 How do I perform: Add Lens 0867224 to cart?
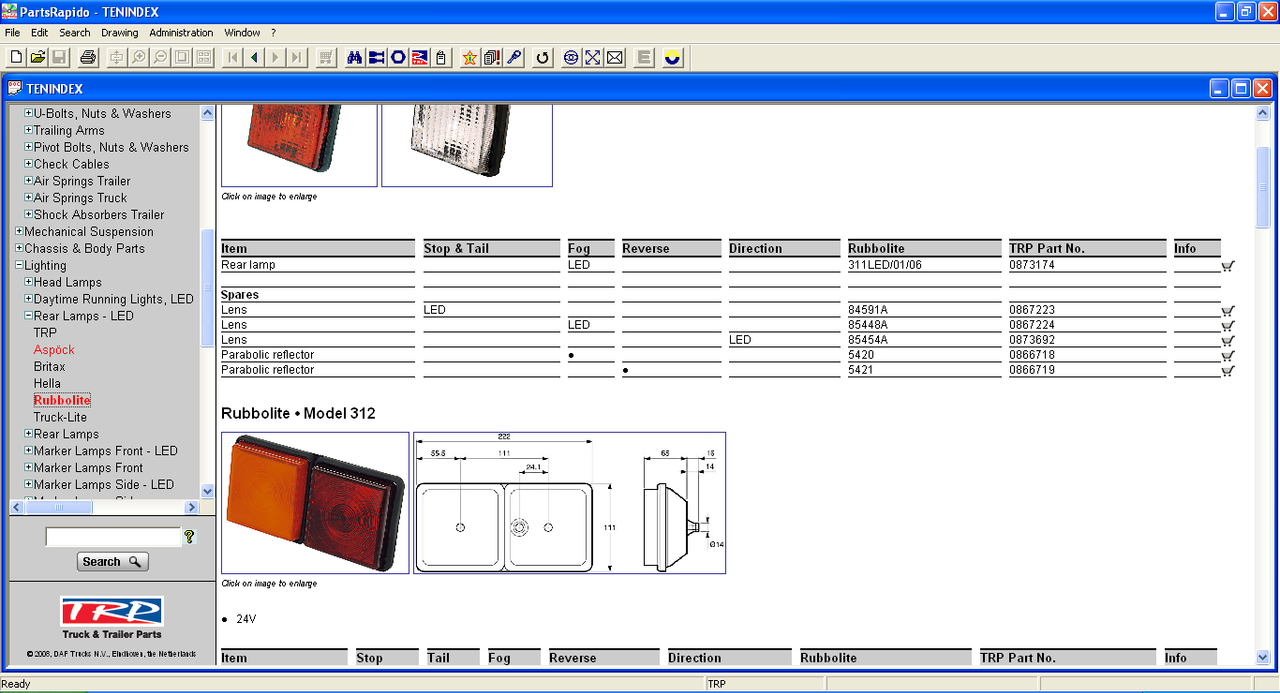[1227, 326]
